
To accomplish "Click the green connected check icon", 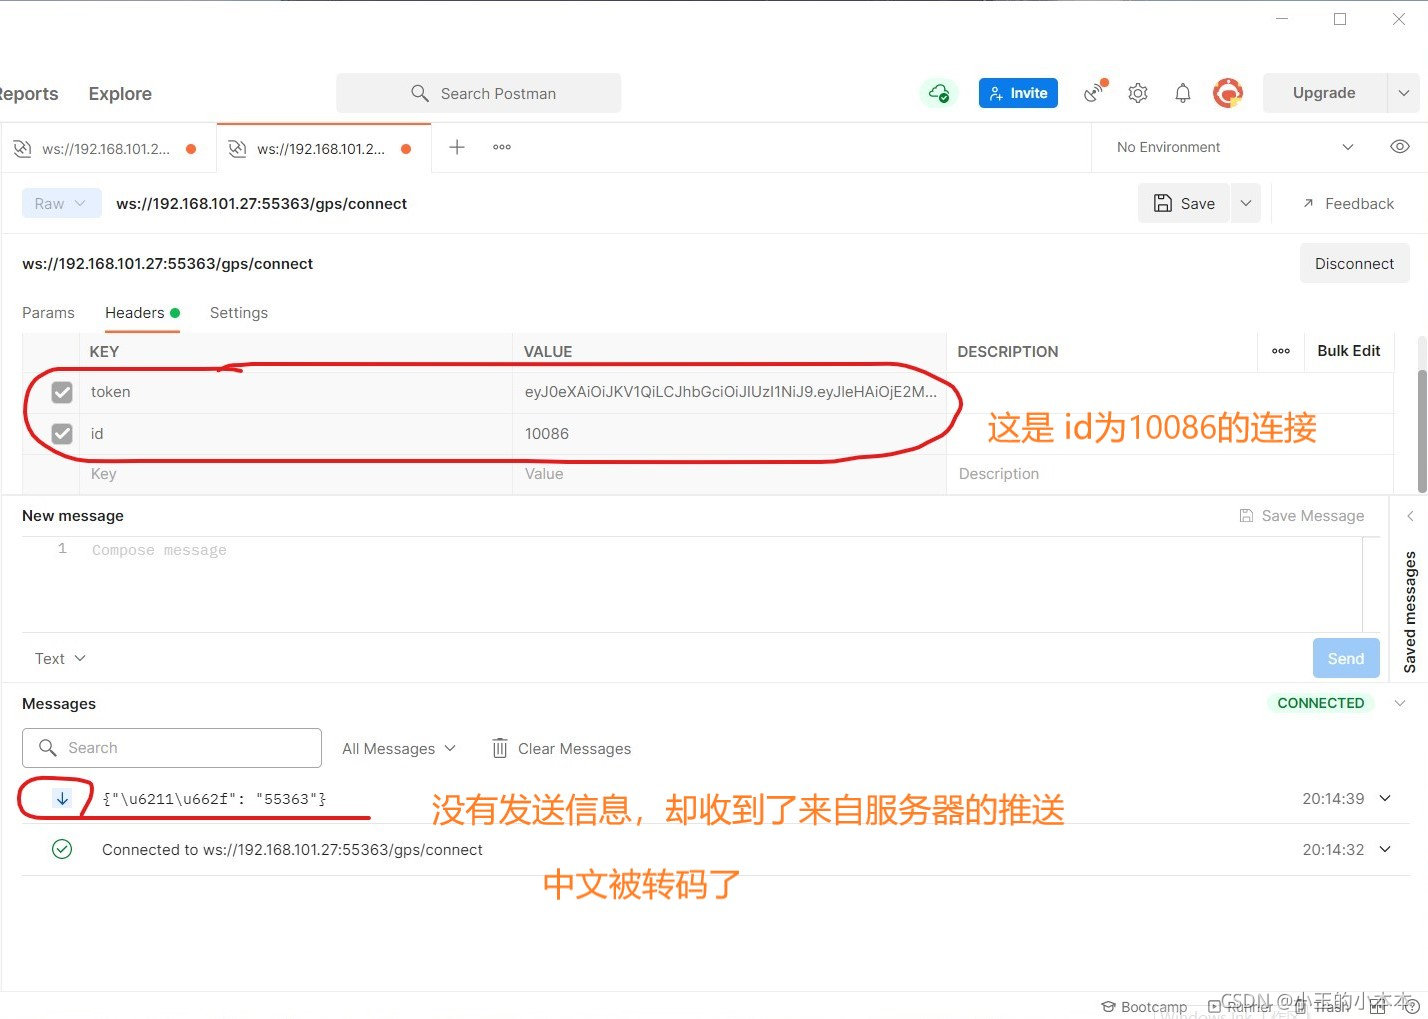I will tap(62, 849).
